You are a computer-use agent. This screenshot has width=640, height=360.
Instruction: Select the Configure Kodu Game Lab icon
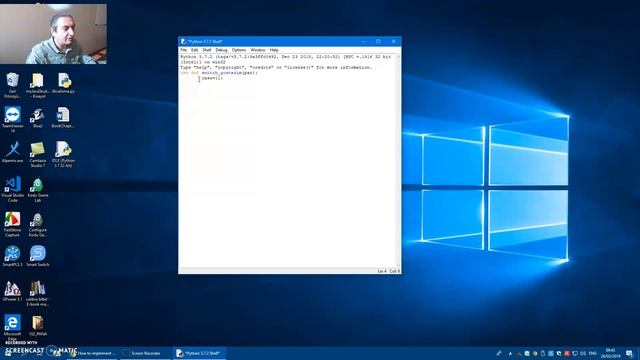click(38, 224)
